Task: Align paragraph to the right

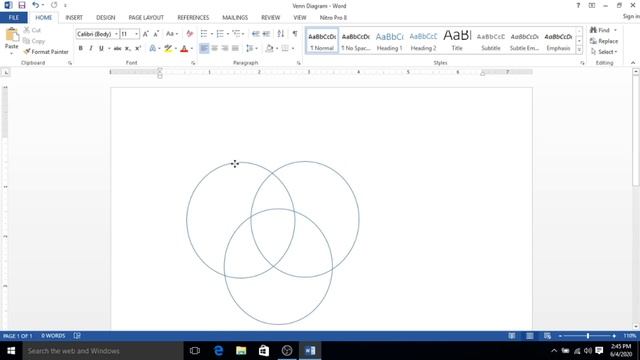Action: (x=224, y=49)
